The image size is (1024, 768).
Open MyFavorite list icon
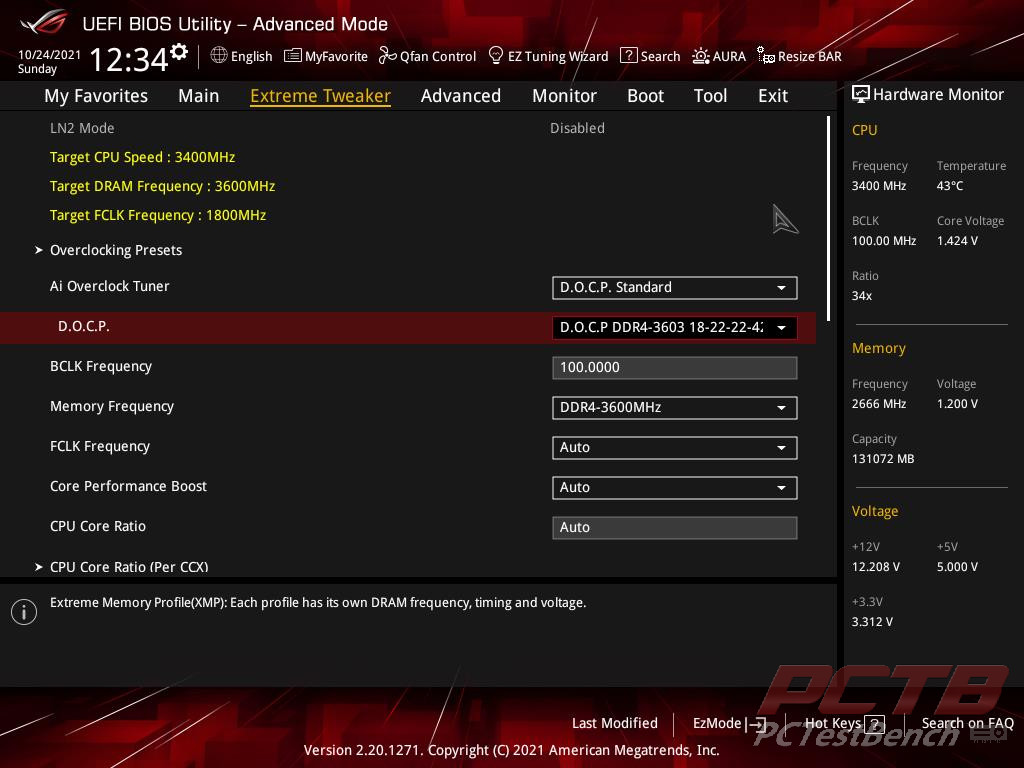(x=293, y=56)
